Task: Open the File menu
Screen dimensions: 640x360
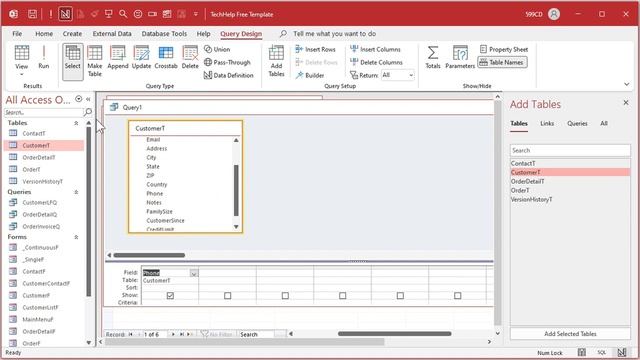Action: pyautogui.click(x=17, y=33)
